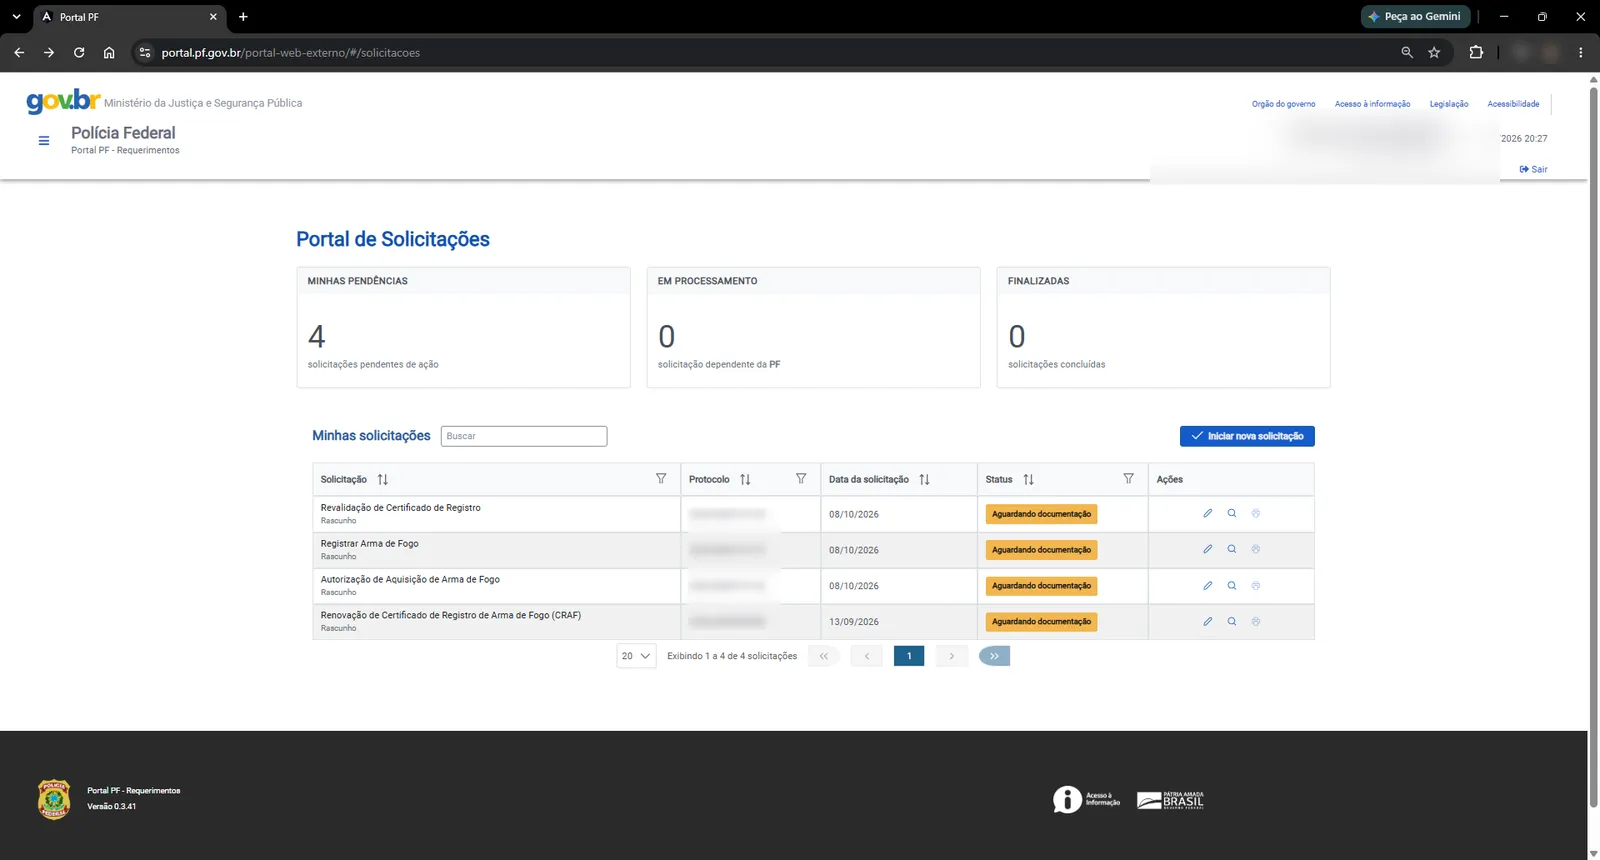Sort table by Protocolo column
The width and height of the screenshot is (1600, 860).
tap(745, 480)
